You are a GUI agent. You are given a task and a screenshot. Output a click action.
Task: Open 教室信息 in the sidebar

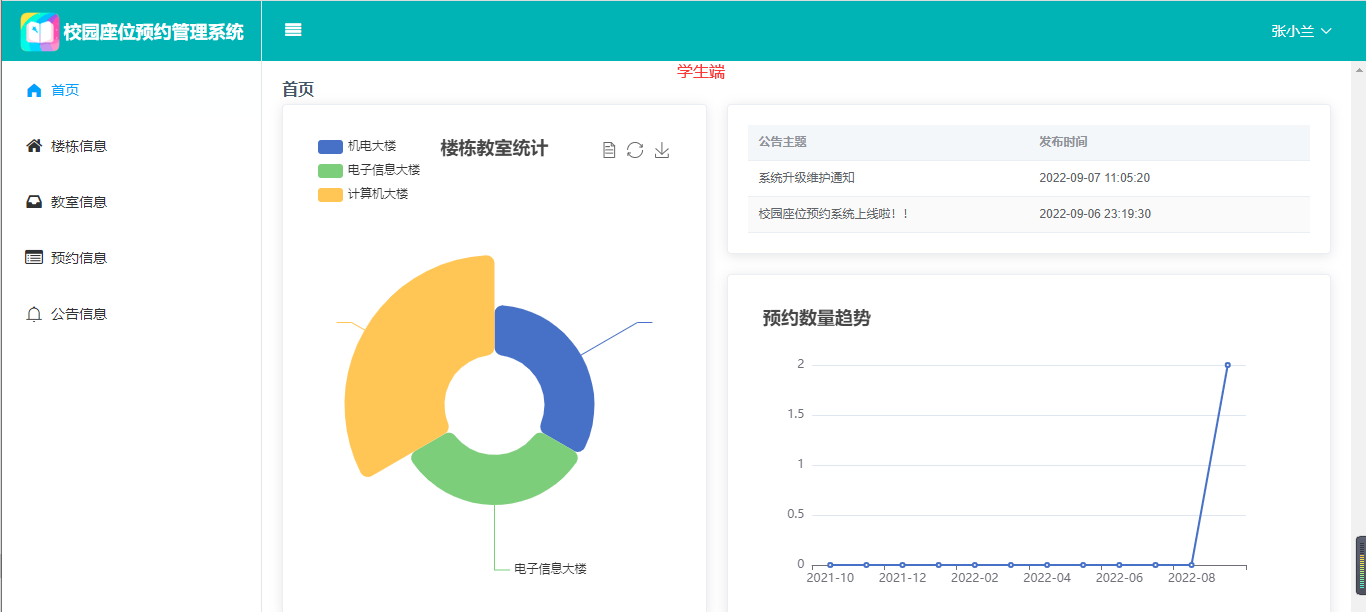click(x=78, y=202)
